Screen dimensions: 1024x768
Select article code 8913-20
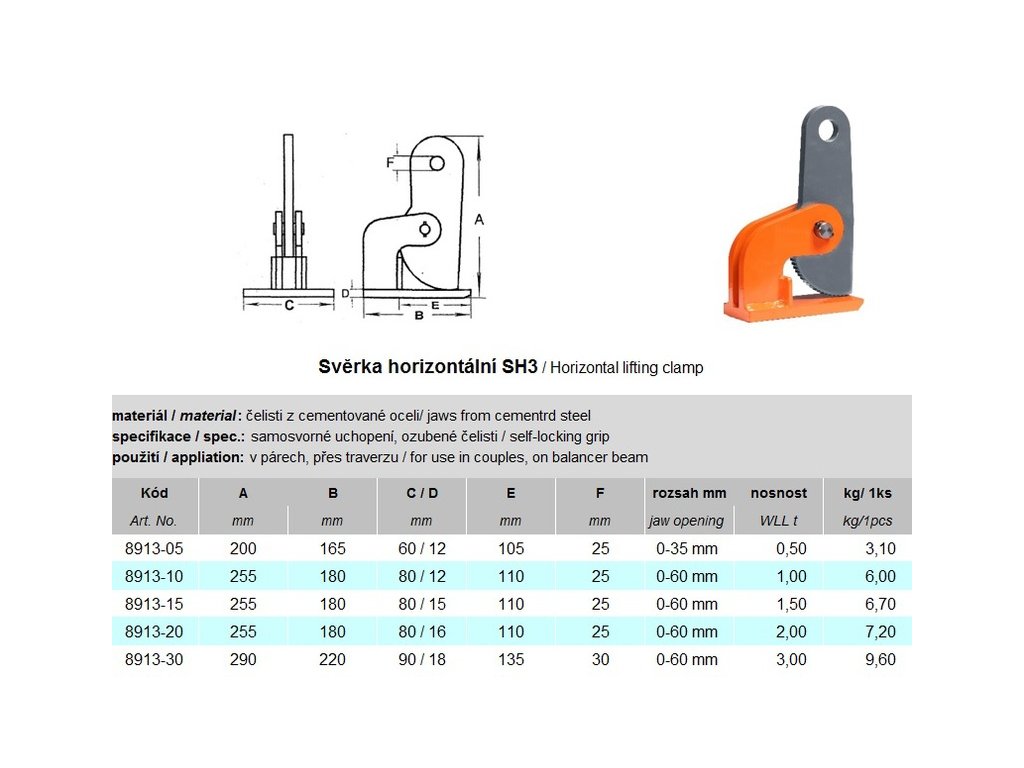[x=154, y=632]
